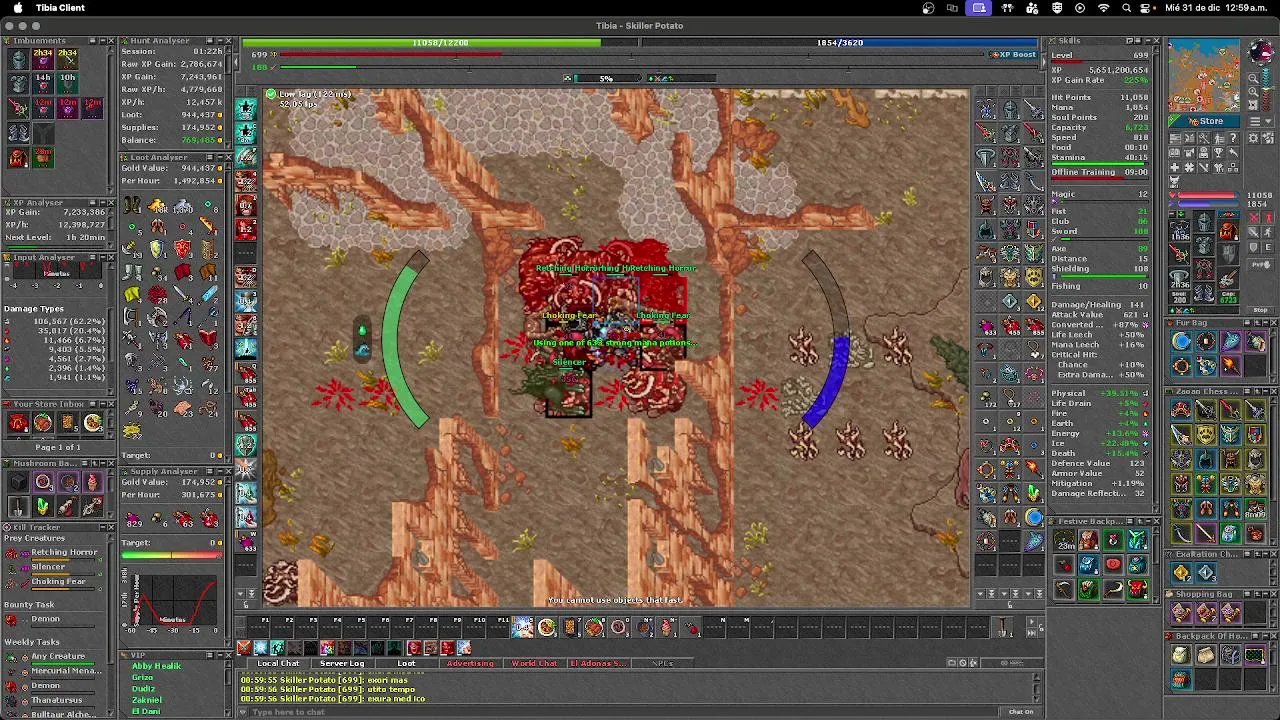Toggle the Chat On button
This screenshot has width=1280, height=720.
[1020, 712]
